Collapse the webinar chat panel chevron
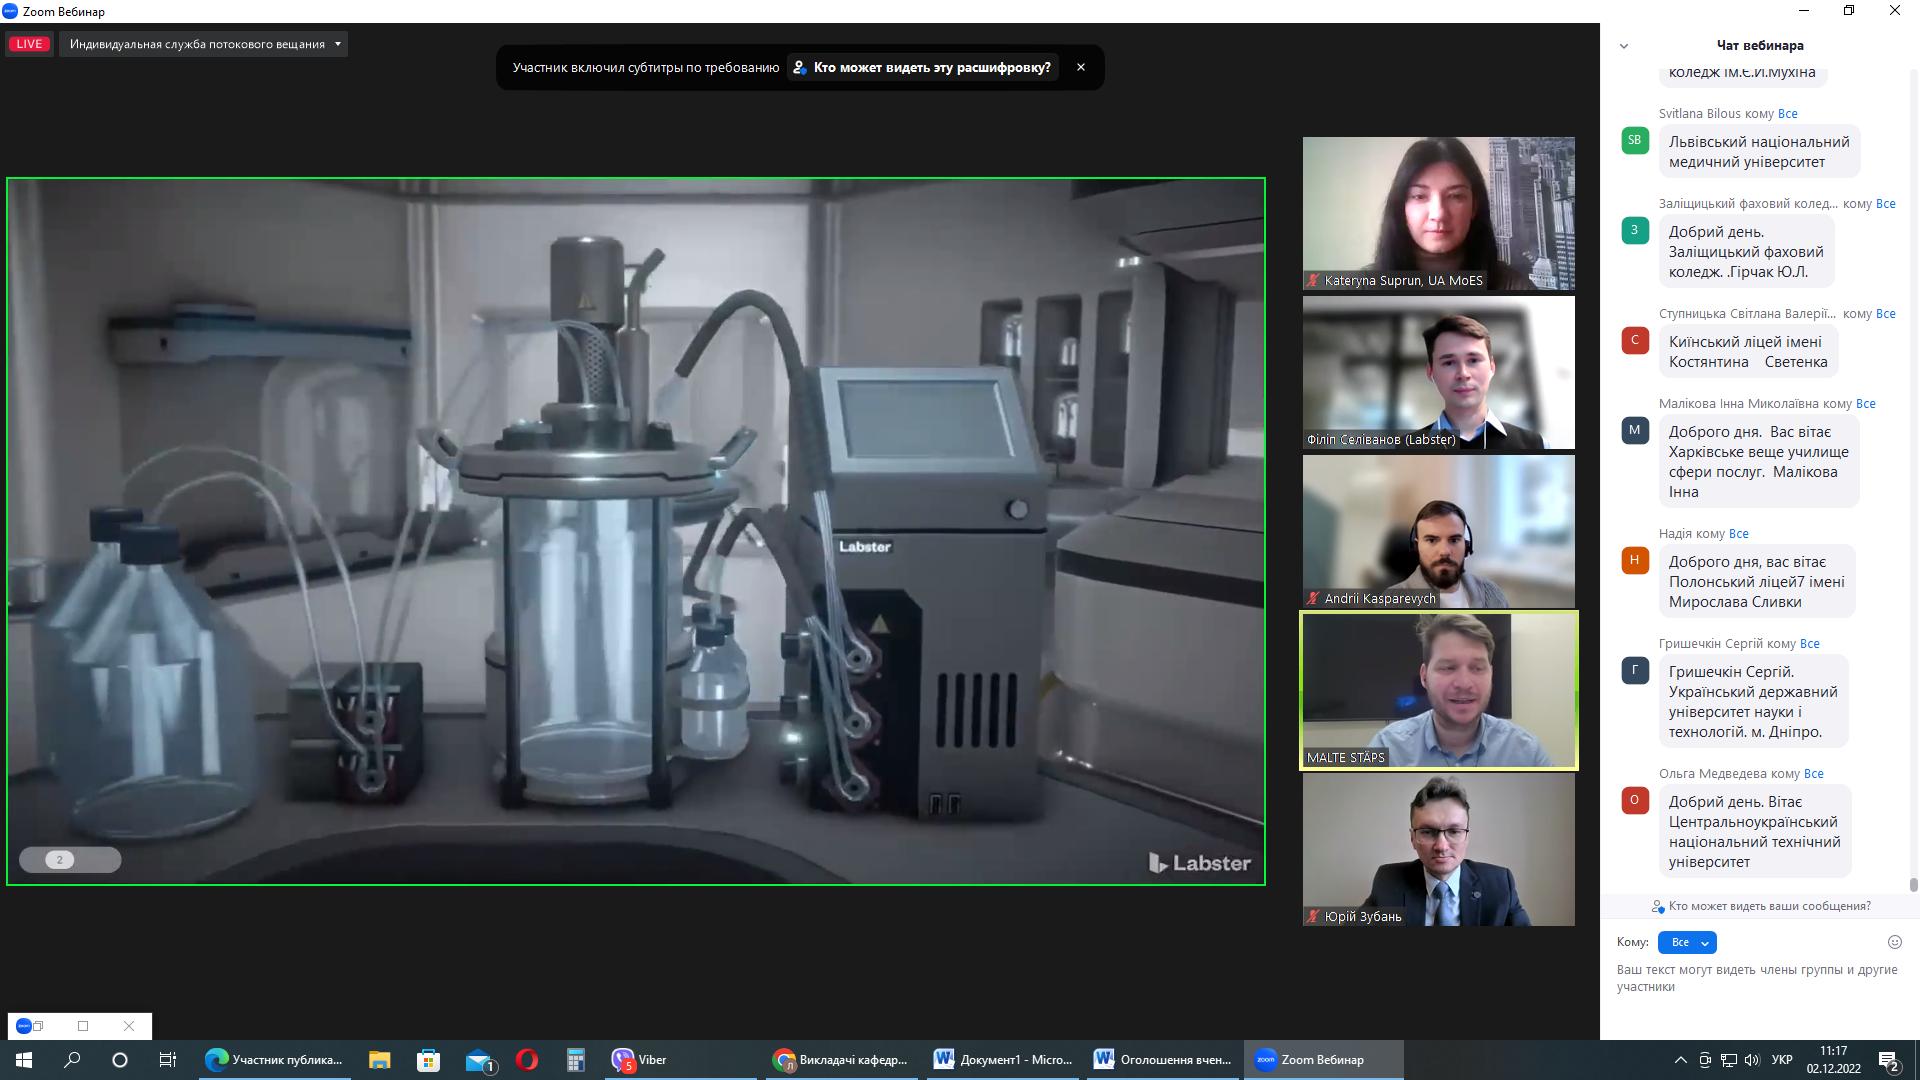This screenshot has height=1080, width=1920. point(1624,46)
